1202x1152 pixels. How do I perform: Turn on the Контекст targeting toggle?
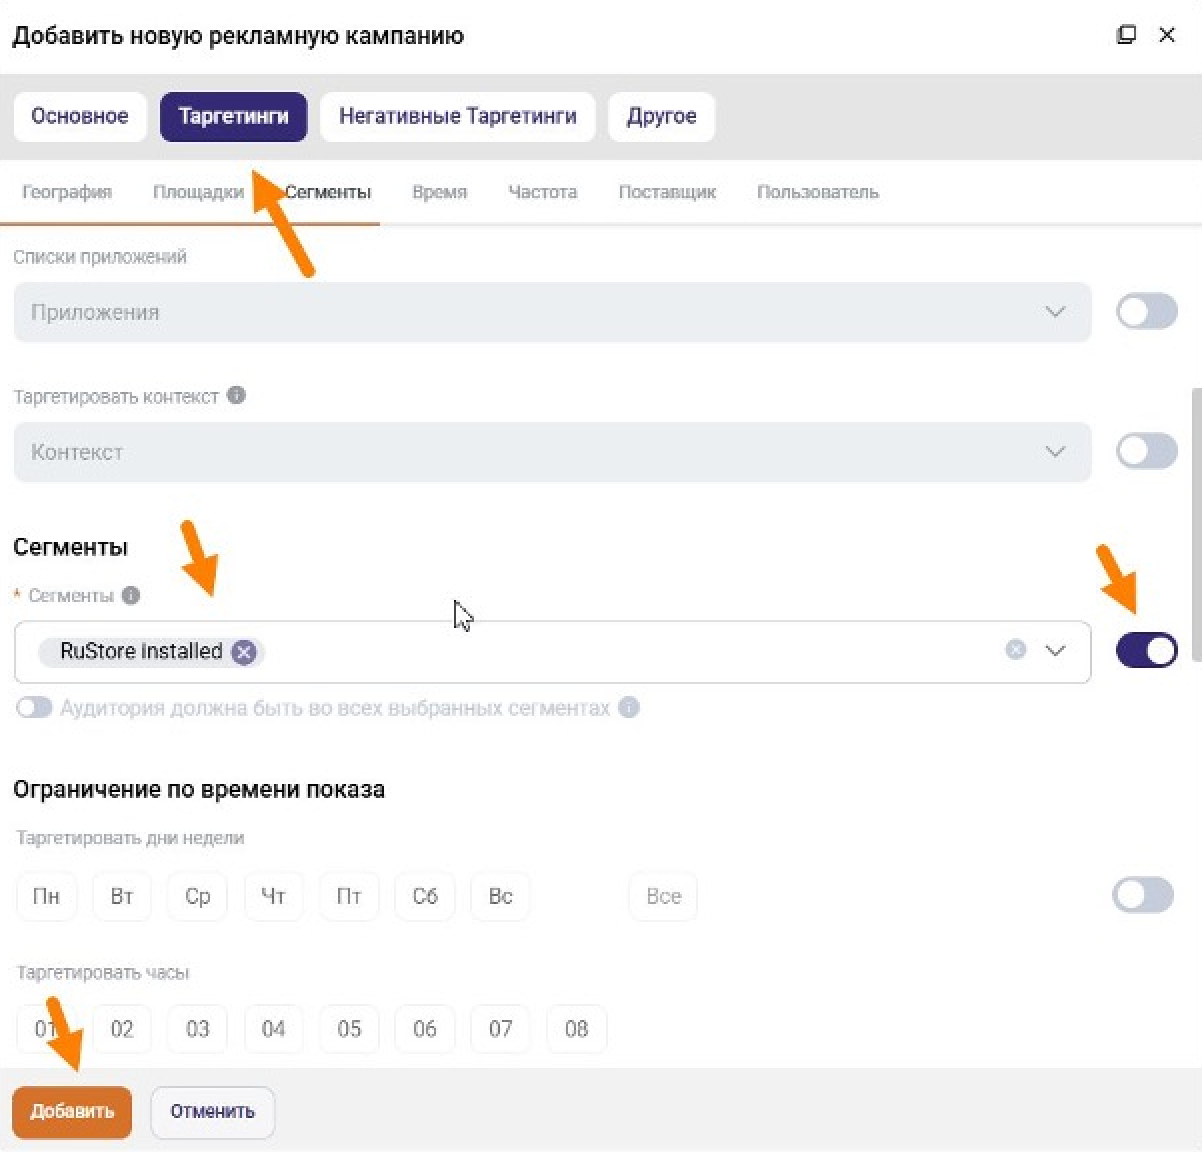click(x=1146, y=451)
